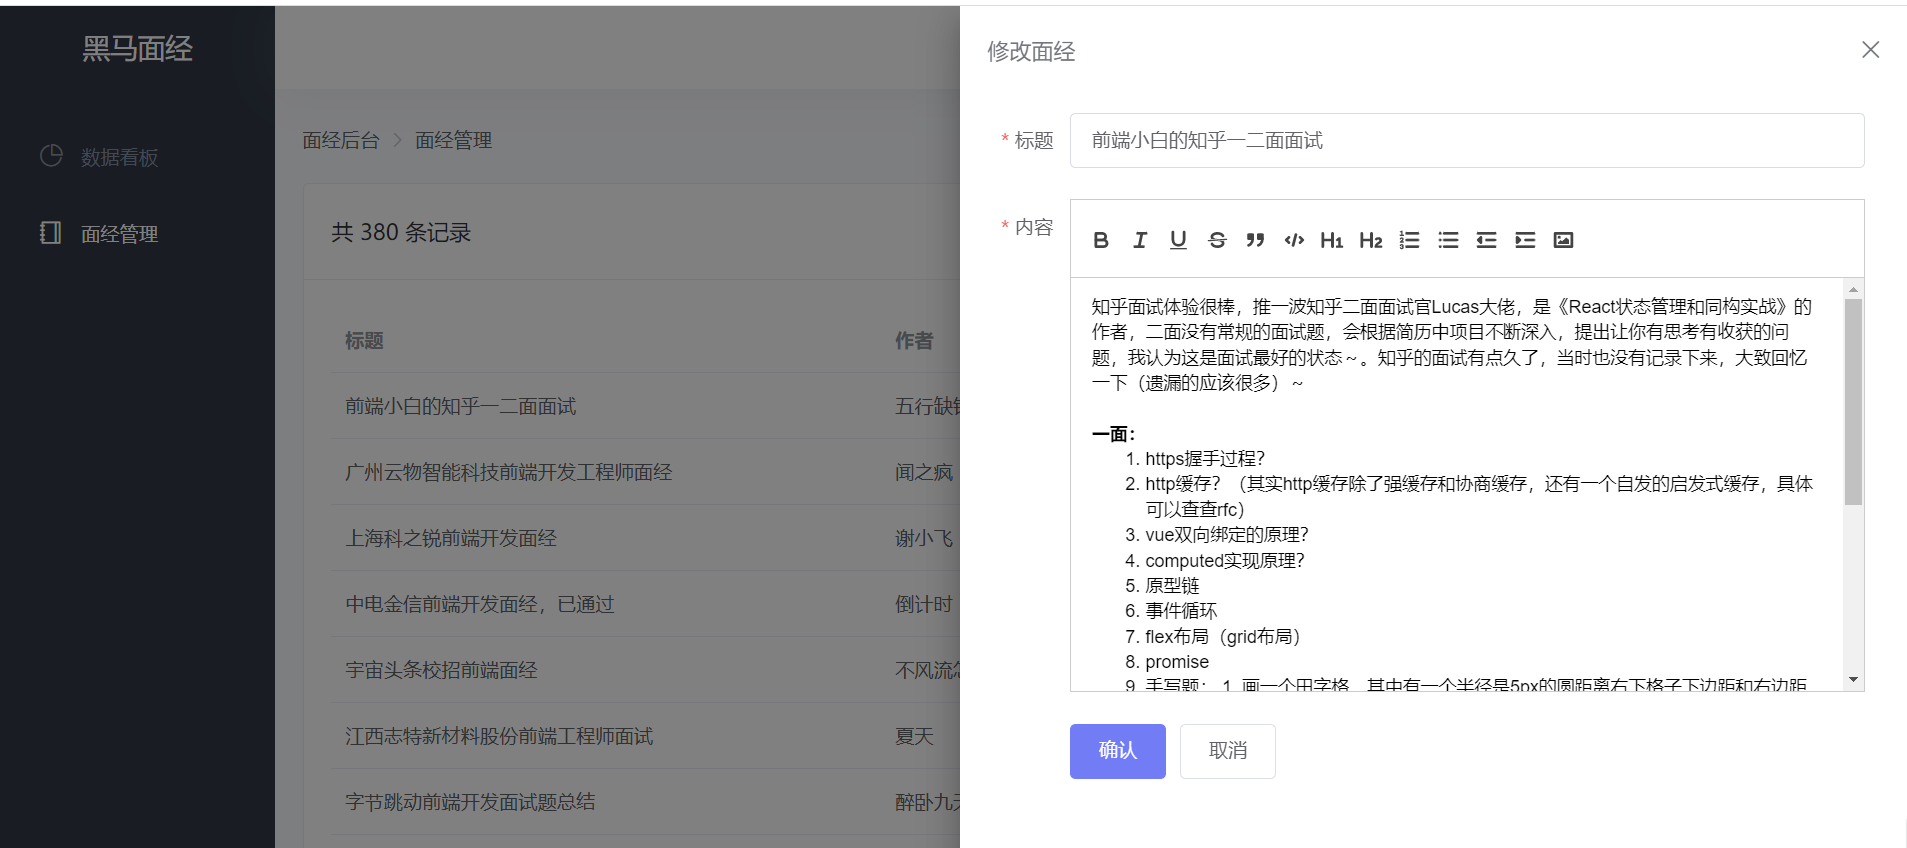Viewport: 1907px width, 848px height.
Task: Toggle bold formatting in editor toolbar
Action: (x=1101, y=240)
